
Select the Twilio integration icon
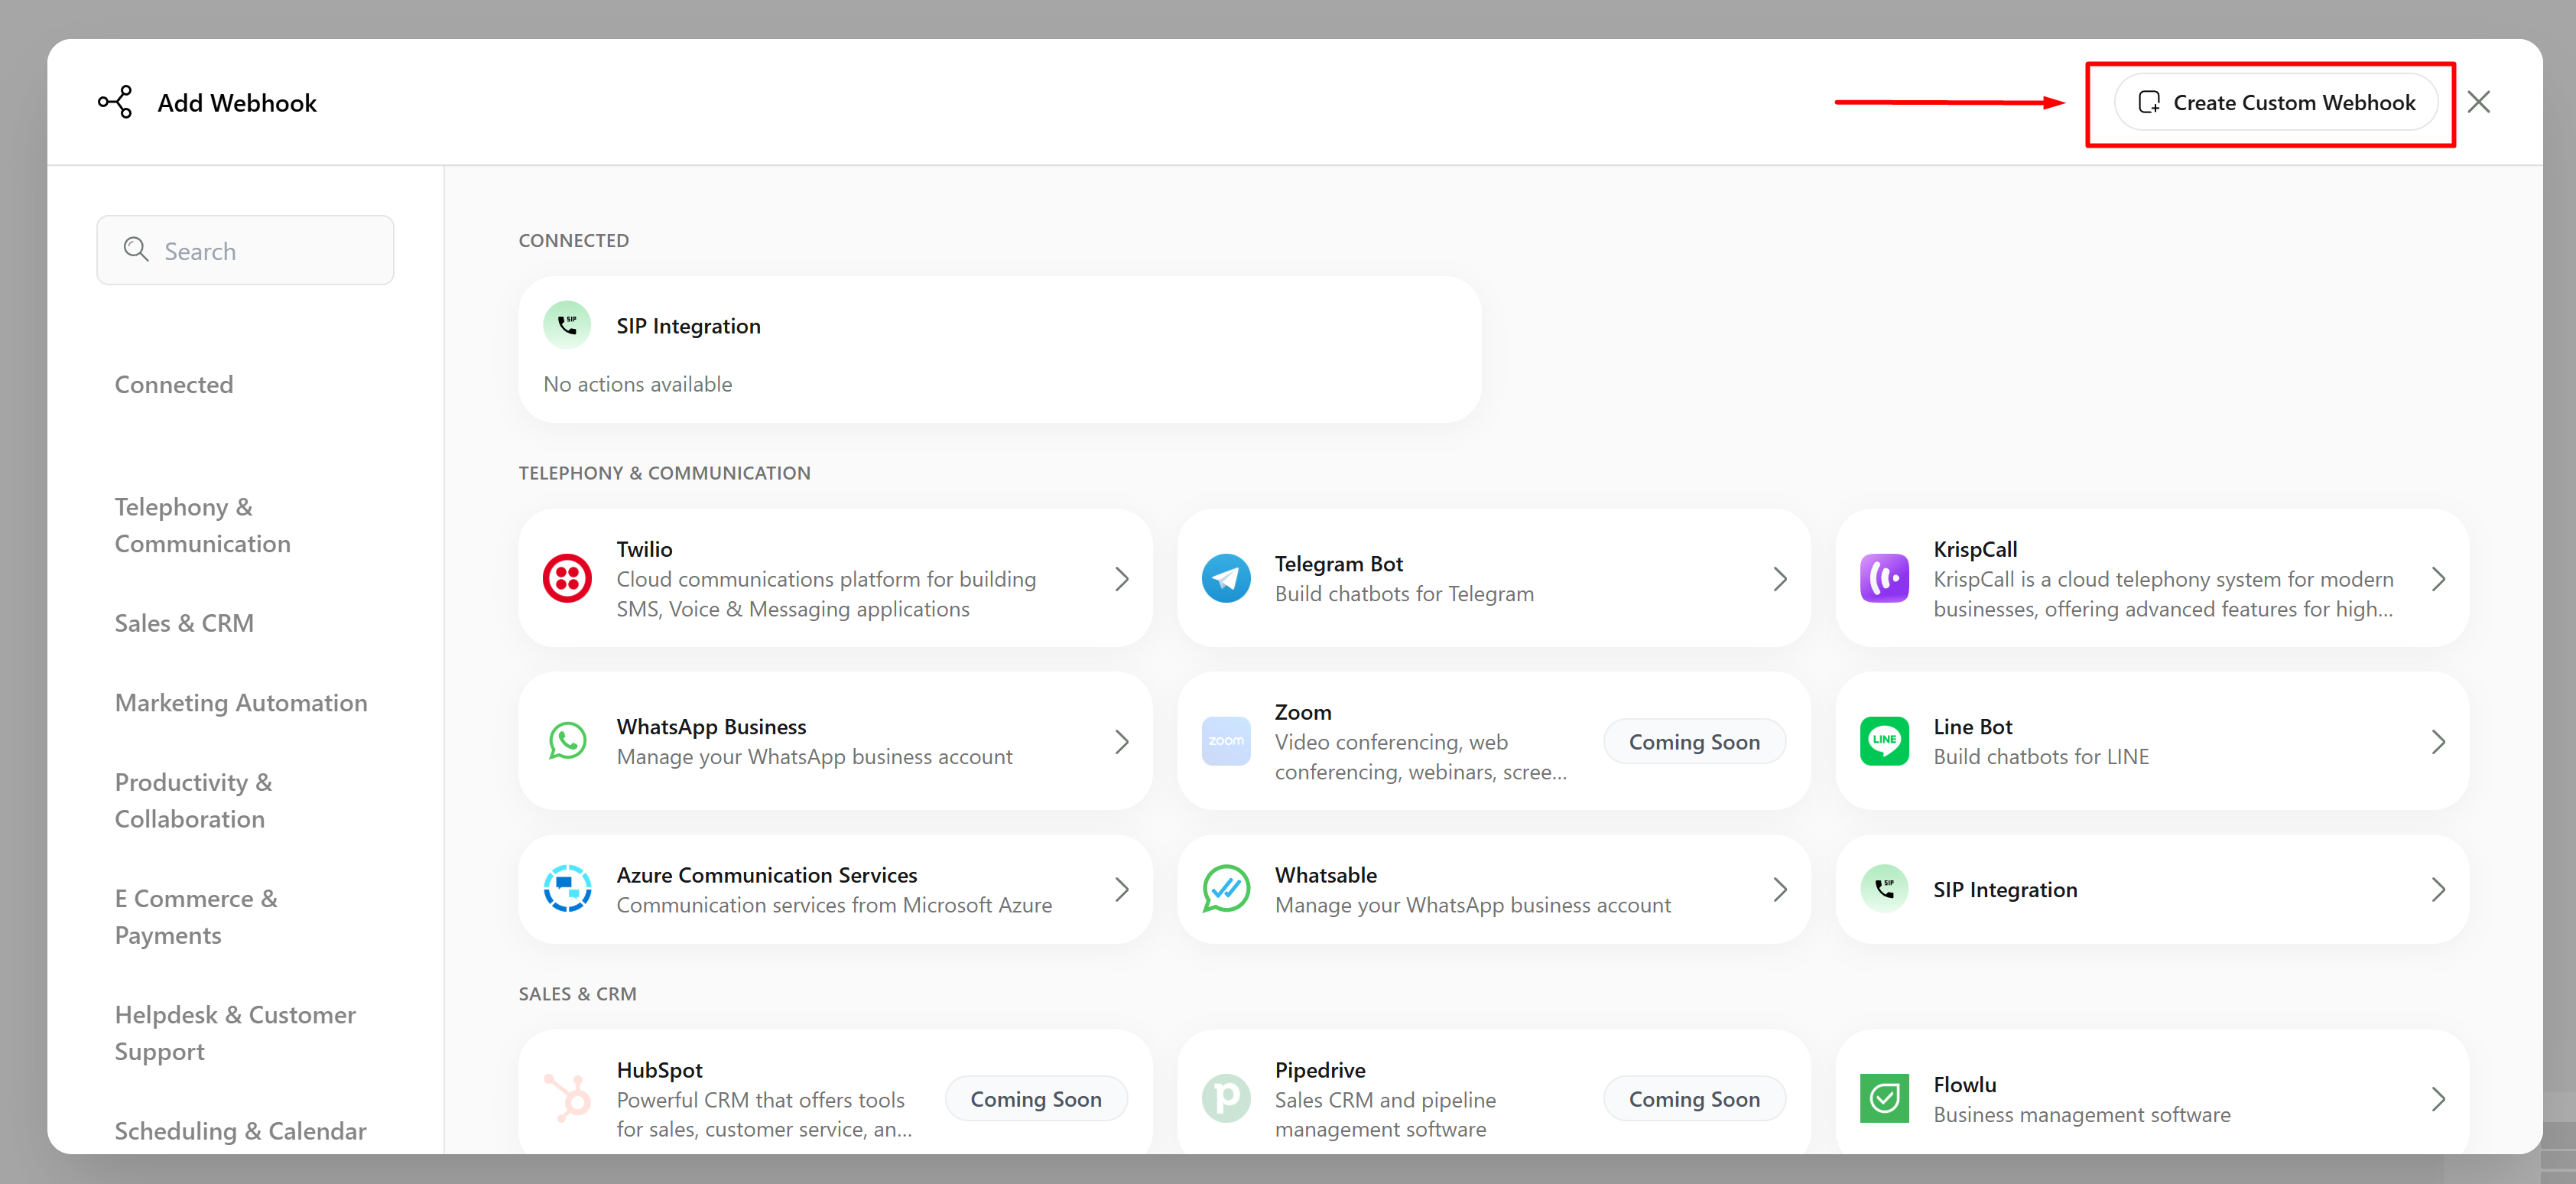point(567,578)
